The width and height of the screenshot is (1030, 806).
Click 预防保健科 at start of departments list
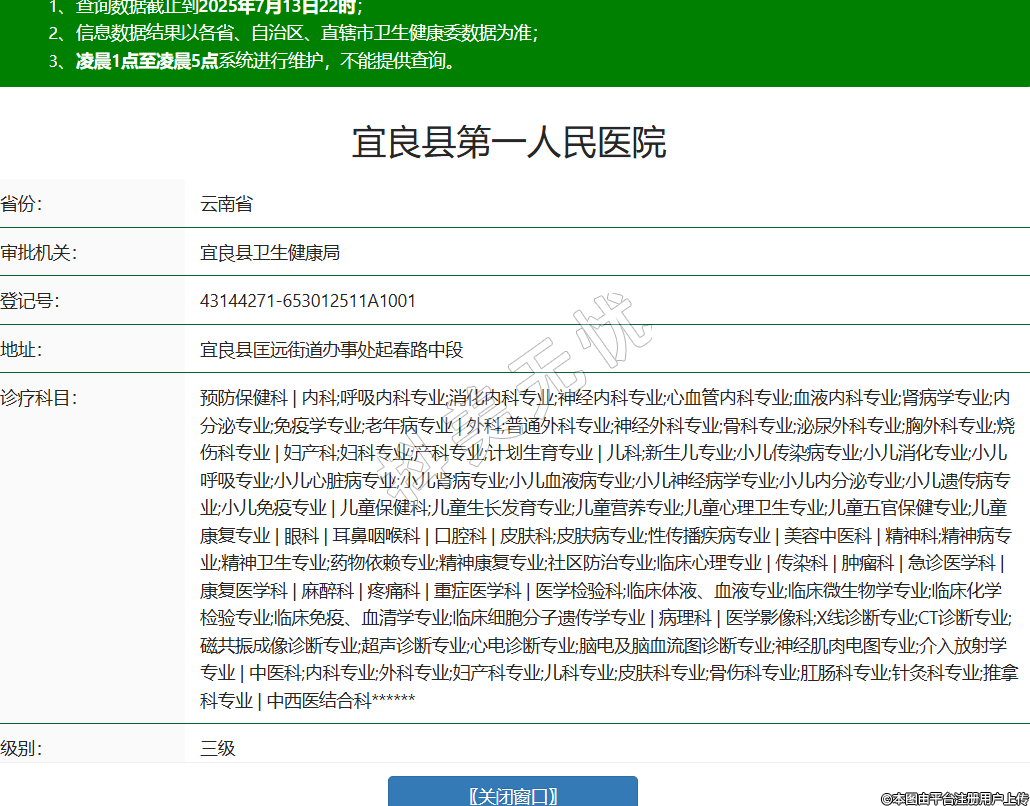(x=243, y=398)
